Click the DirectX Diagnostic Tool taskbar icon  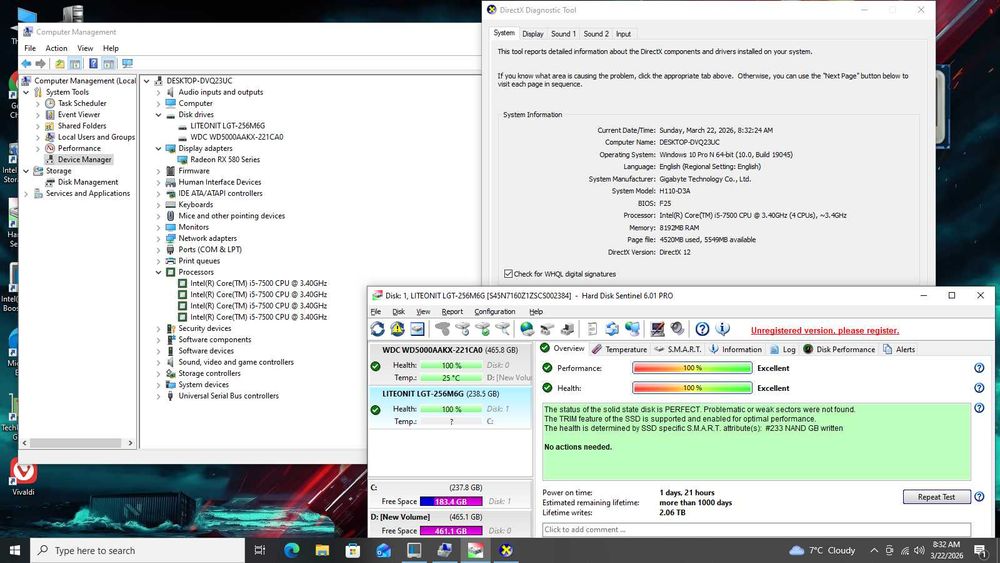(506, 550)
